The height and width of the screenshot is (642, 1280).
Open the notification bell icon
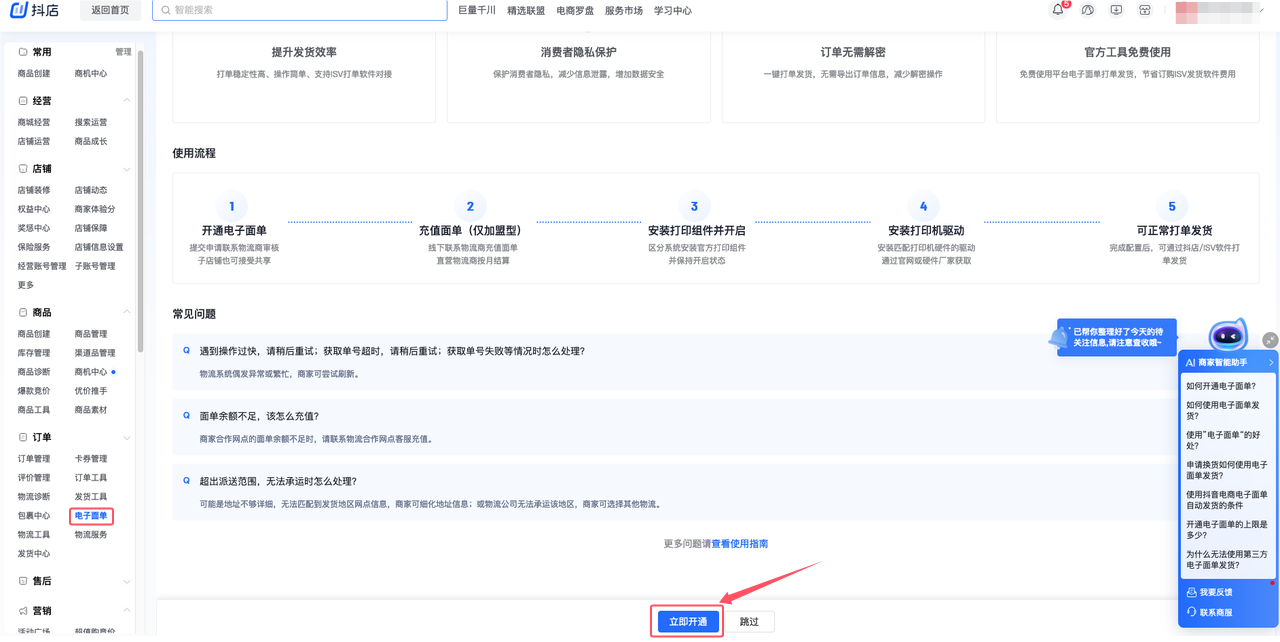tap(1058, 10)
